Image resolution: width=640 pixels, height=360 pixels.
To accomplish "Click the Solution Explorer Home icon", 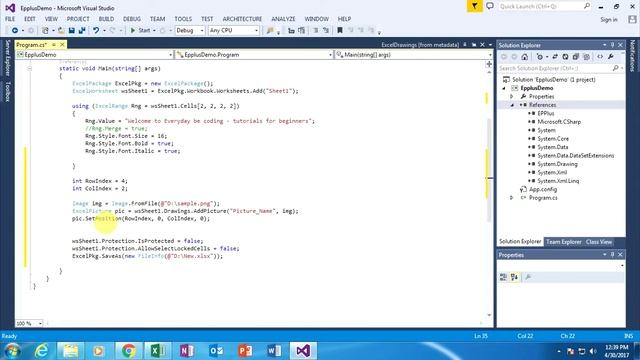I will [524, 57].
